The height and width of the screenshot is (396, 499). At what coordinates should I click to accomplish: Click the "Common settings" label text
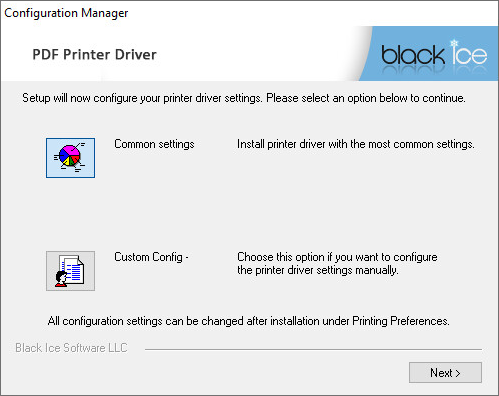click(x=154, y=144)
